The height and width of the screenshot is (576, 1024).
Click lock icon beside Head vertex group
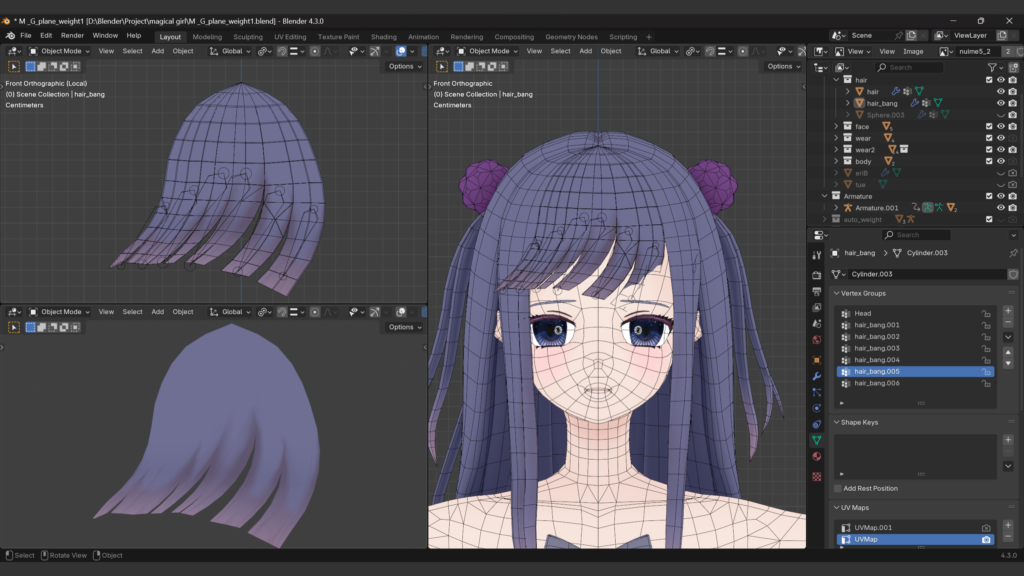coord(986,314)
